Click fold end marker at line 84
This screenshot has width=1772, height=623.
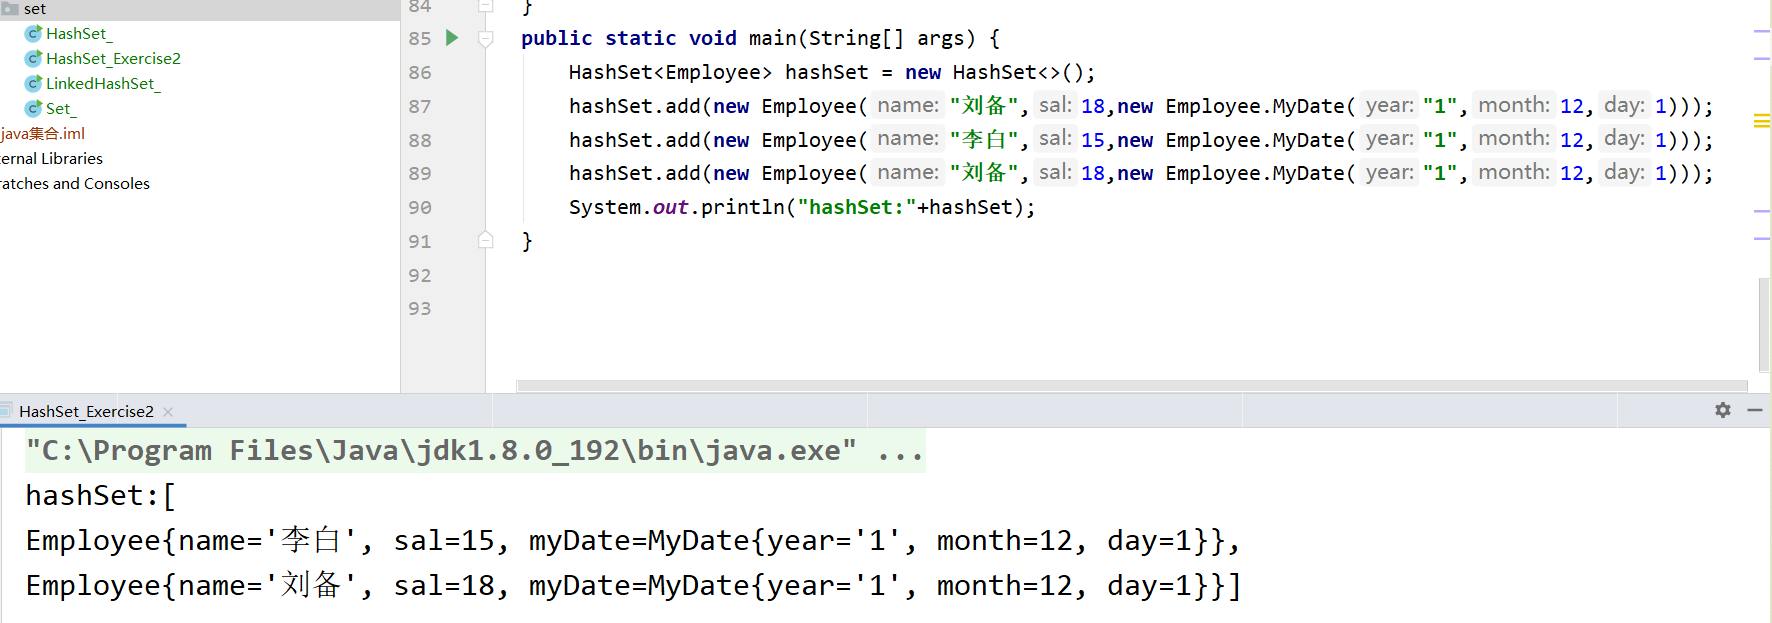tap(486, 6)
